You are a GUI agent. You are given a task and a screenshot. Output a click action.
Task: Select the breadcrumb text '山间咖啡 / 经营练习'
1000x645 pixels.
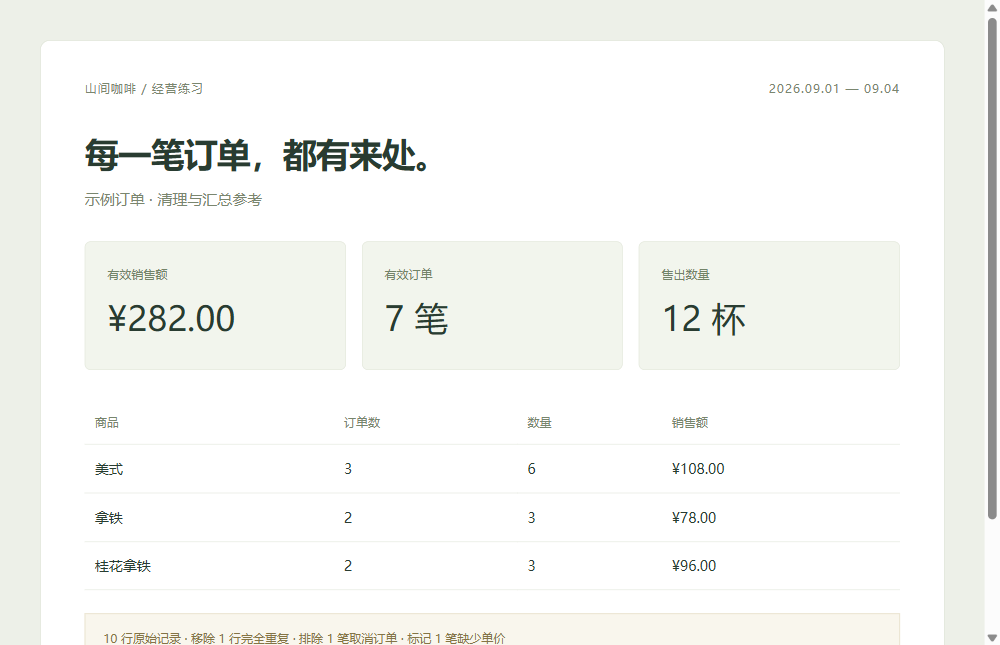(x=143, y=89)
